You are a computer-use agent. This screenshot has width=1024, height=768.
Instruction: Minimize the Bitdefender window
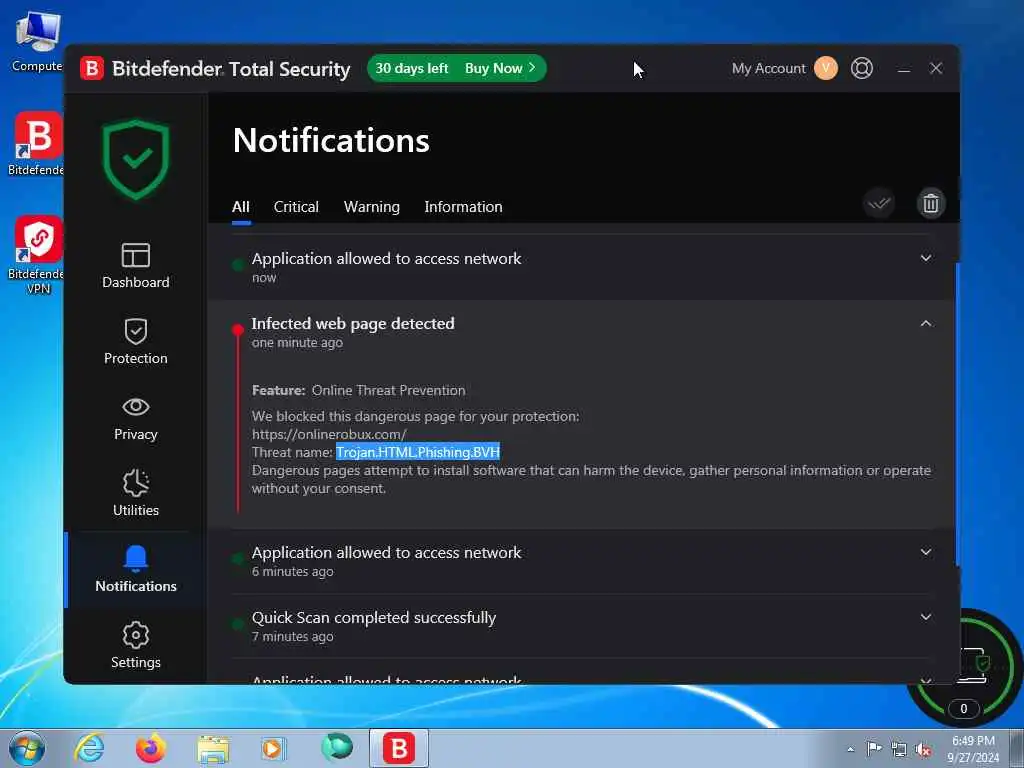tap(904, 69)
